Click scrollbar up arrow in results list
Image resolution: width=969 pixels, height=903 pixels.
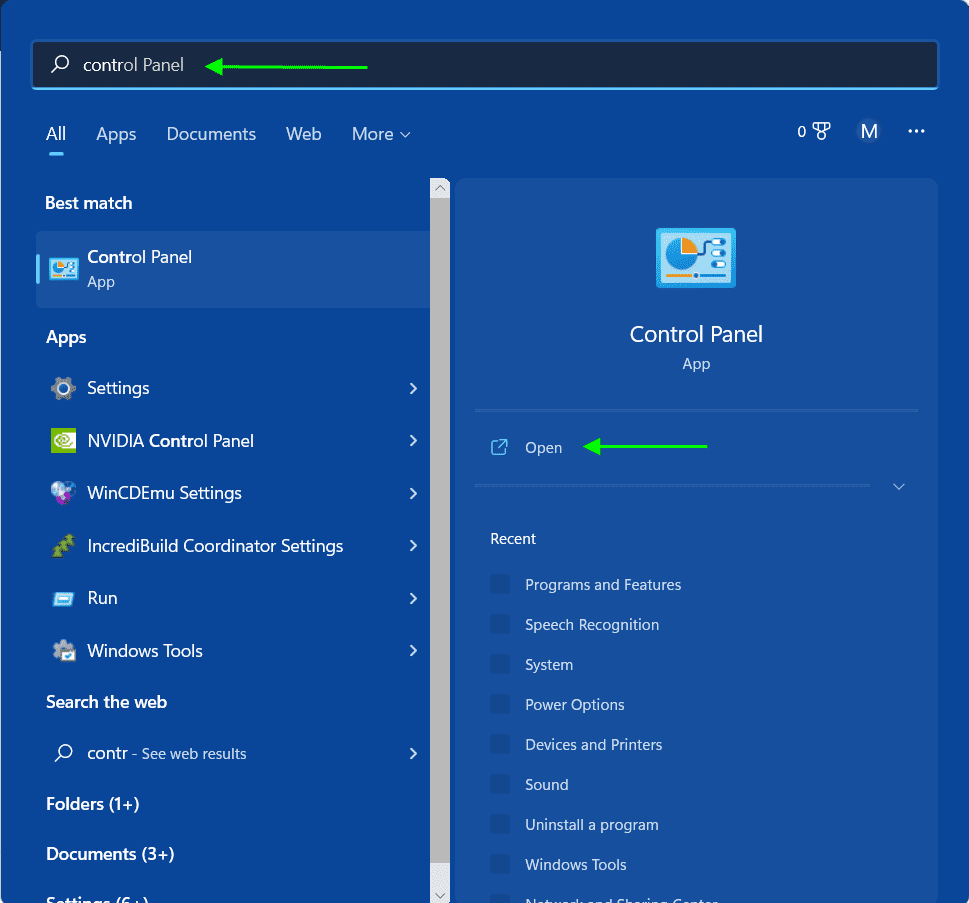coord(440,188)
